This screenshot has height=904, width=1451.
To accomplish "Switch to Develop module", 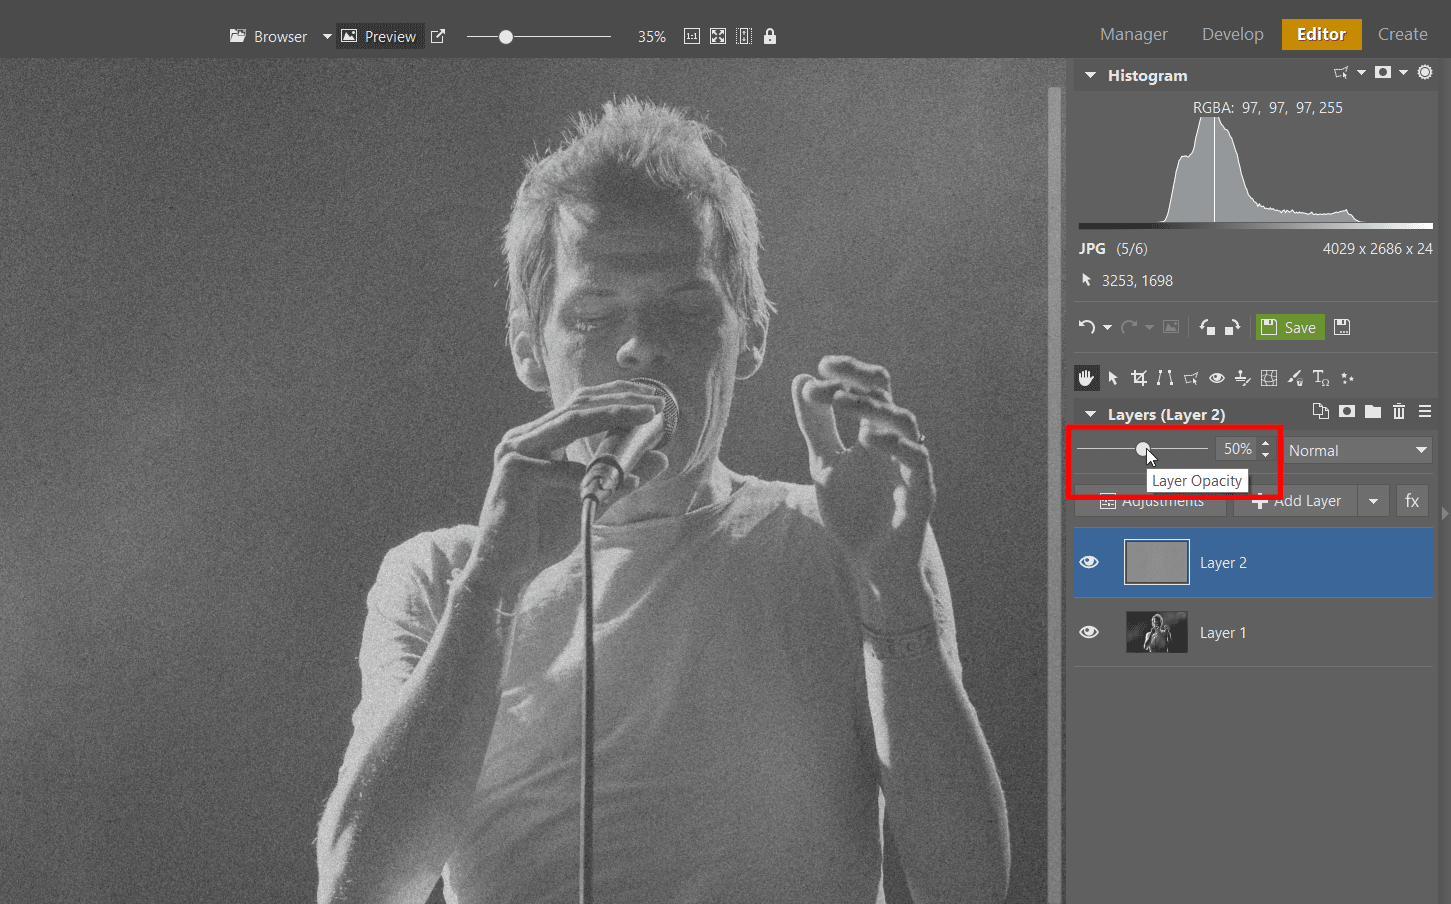I will pyautogui.click(x=1232, y=34).
